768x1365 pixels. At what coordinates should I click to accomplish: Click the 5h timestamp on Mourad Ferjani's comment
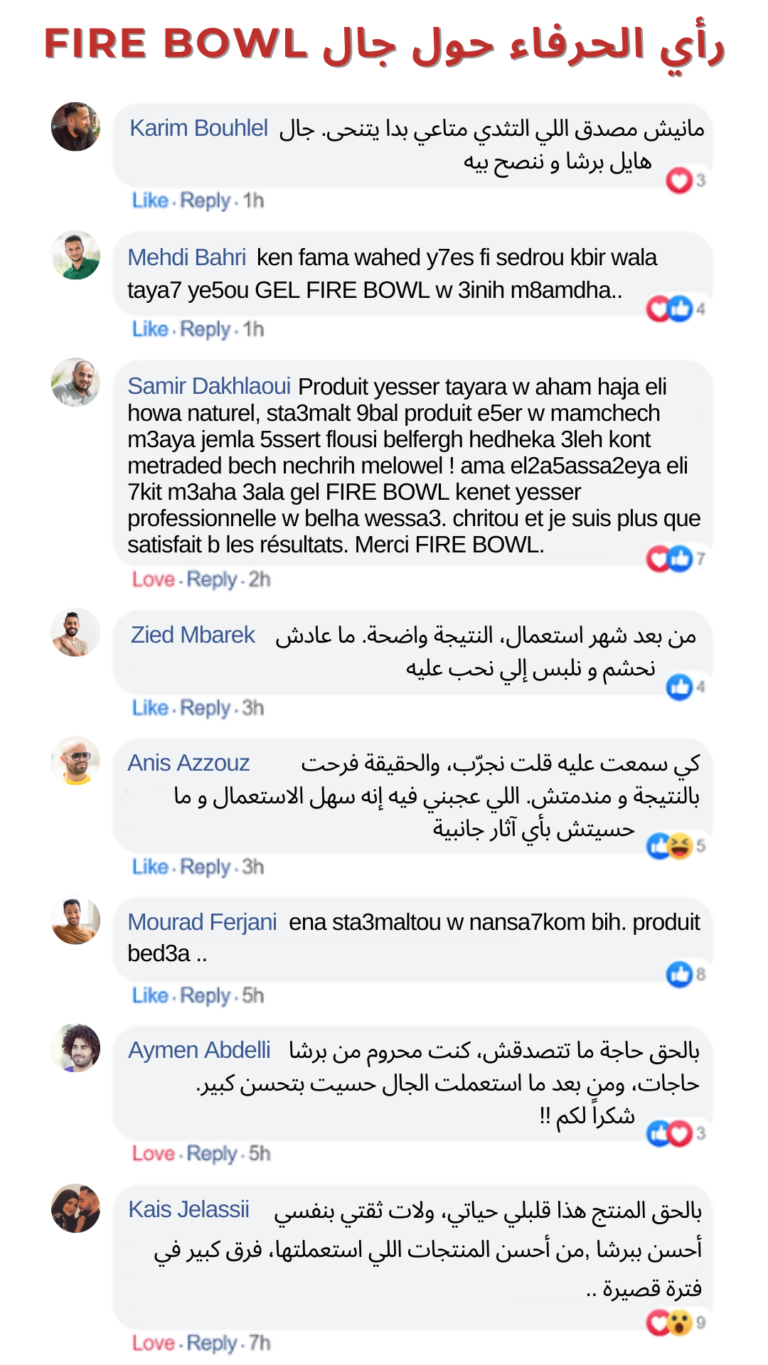(x=253, y=996)
